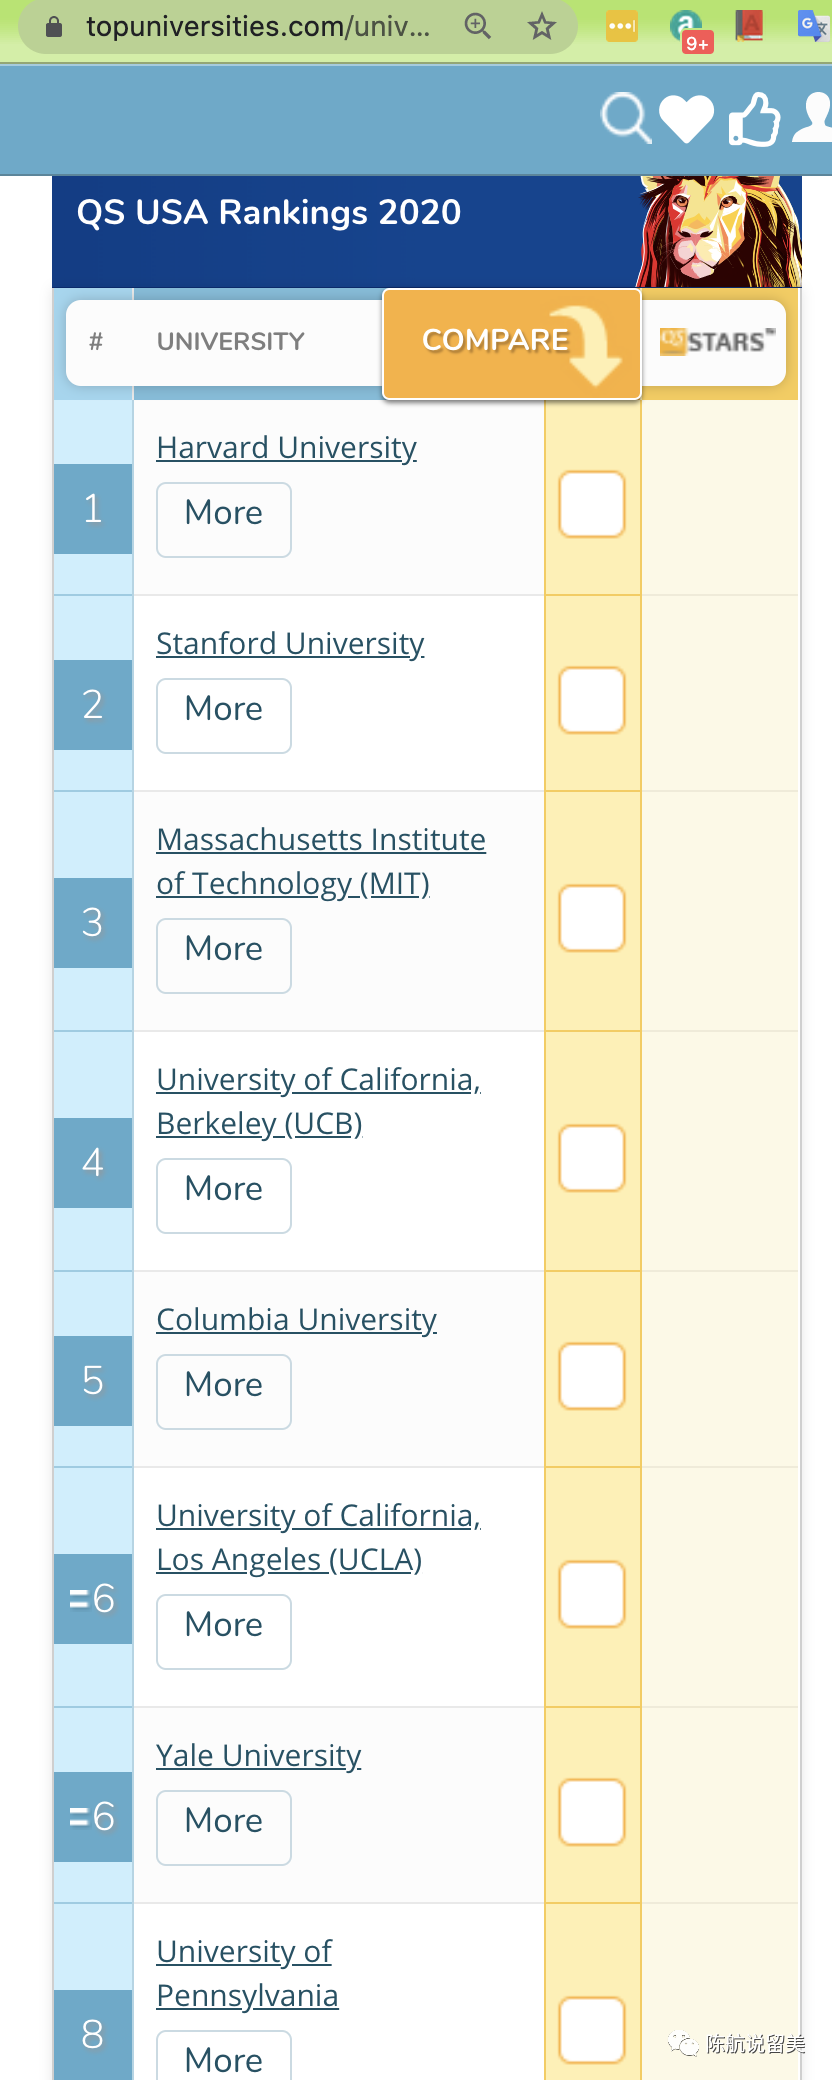
Task: Click the site search magnifier icon
Action: click(626, 118)
